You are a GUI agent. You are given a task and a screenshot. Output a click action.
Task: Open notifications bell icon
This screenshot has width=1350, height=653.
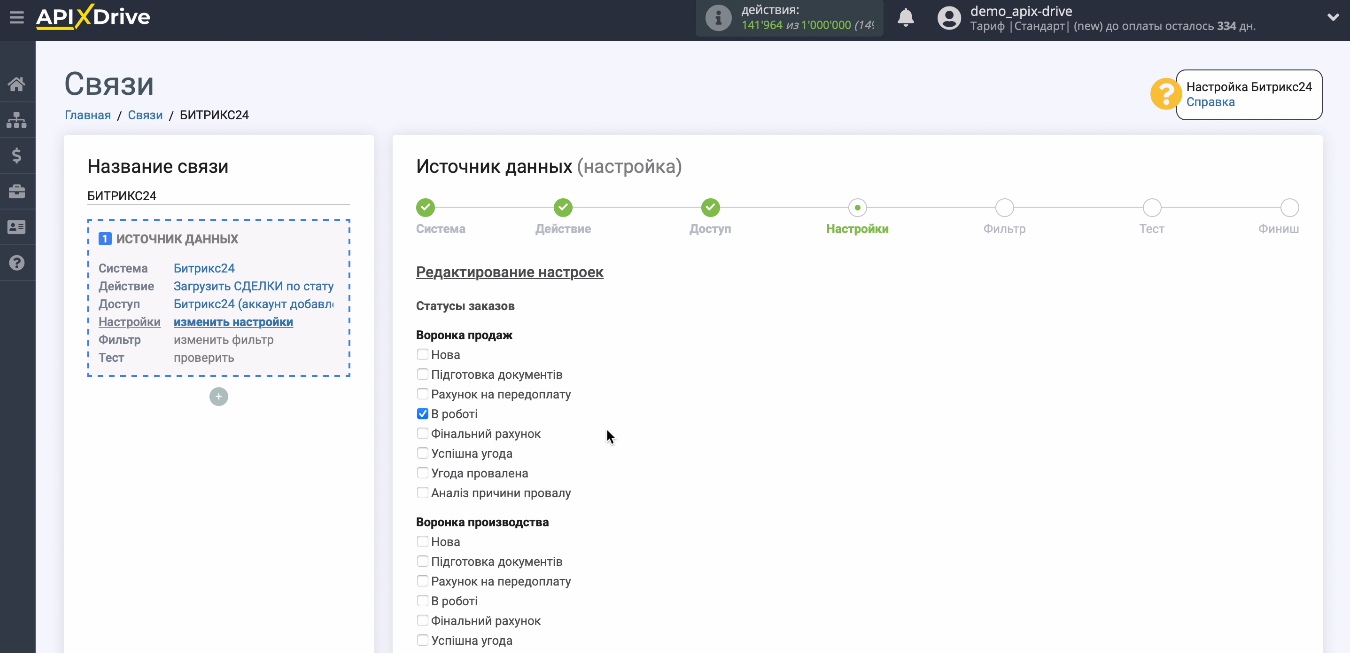tap(906, 18)
